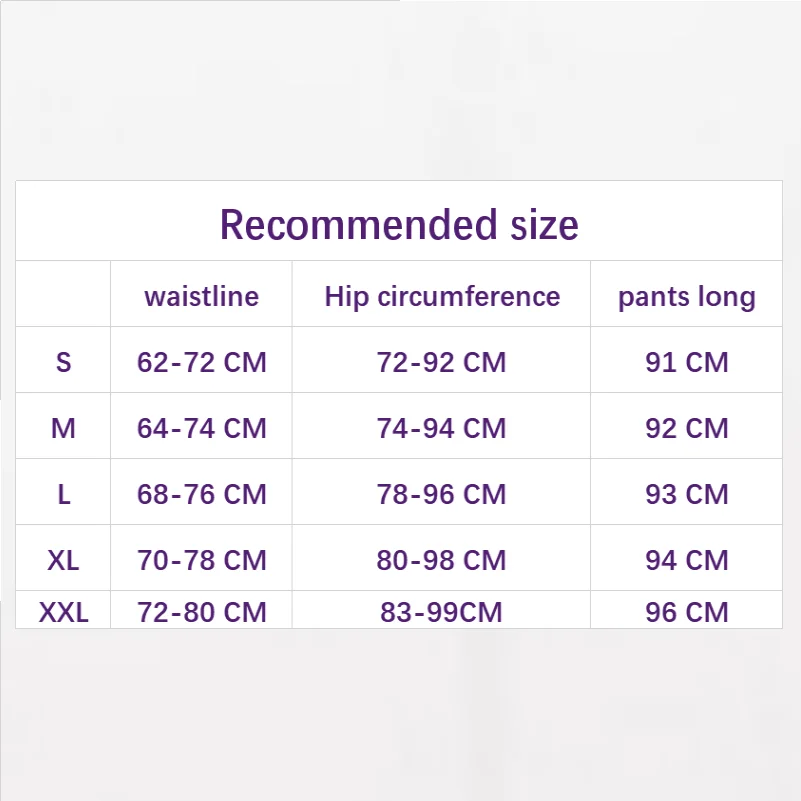Select the 64-74 CM waistline cell
The image size is (801, 801).
pyautogui.click(x=202, y=428)
